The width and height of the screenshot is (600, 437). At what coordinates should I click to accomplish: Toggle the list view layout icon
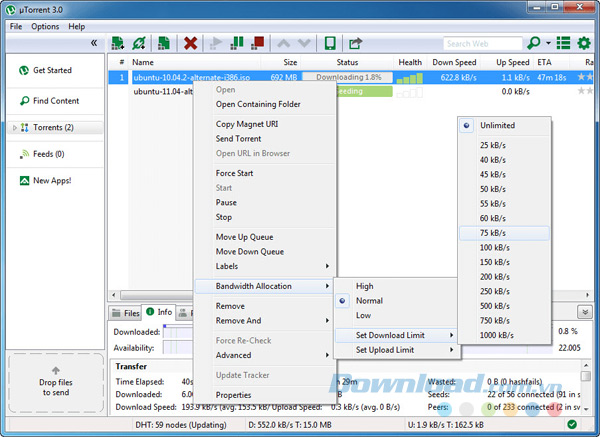(x=563, y=43)
